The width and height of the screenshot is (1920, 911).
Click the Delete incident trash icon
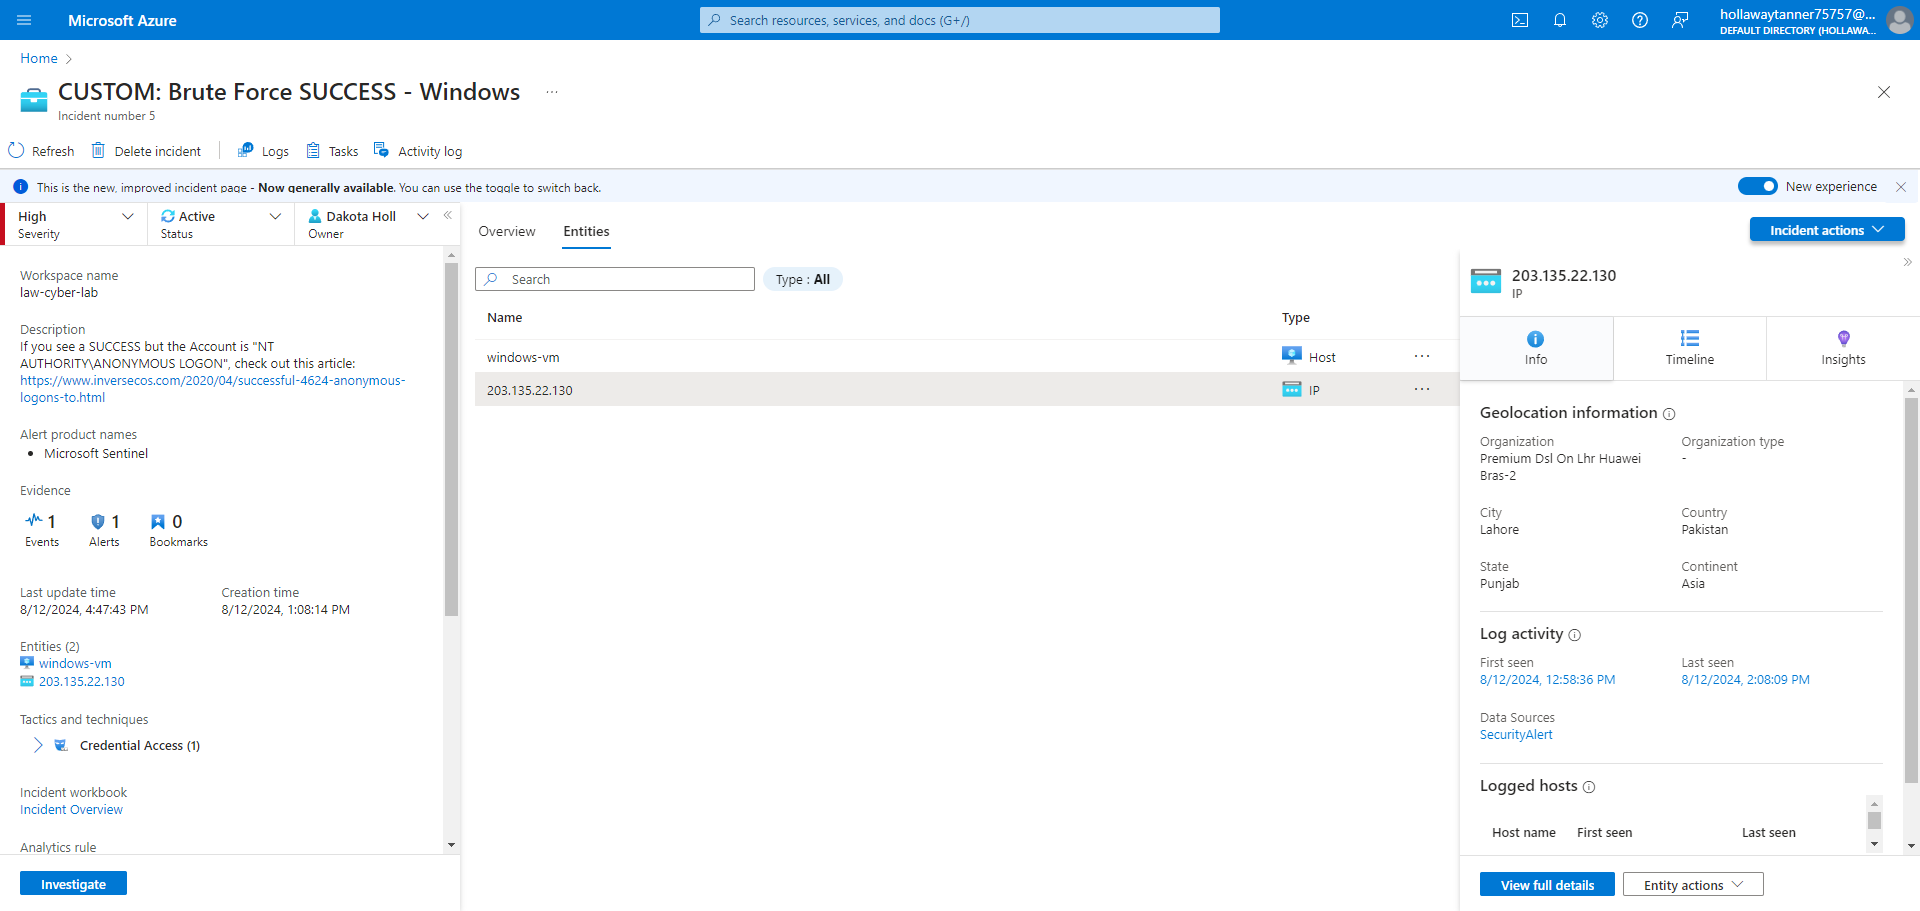pyautogui.click(x=98, y=151)
